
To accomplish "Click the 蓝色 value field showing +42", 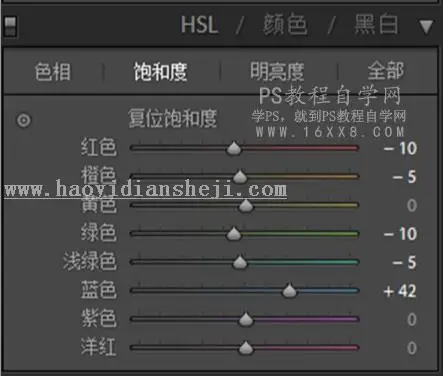I will tap(400, 291).
